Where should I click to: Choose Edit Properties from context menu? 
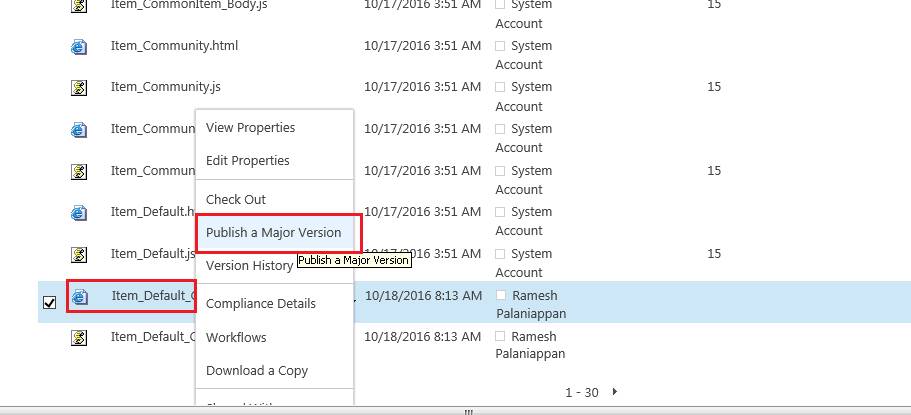248,160
